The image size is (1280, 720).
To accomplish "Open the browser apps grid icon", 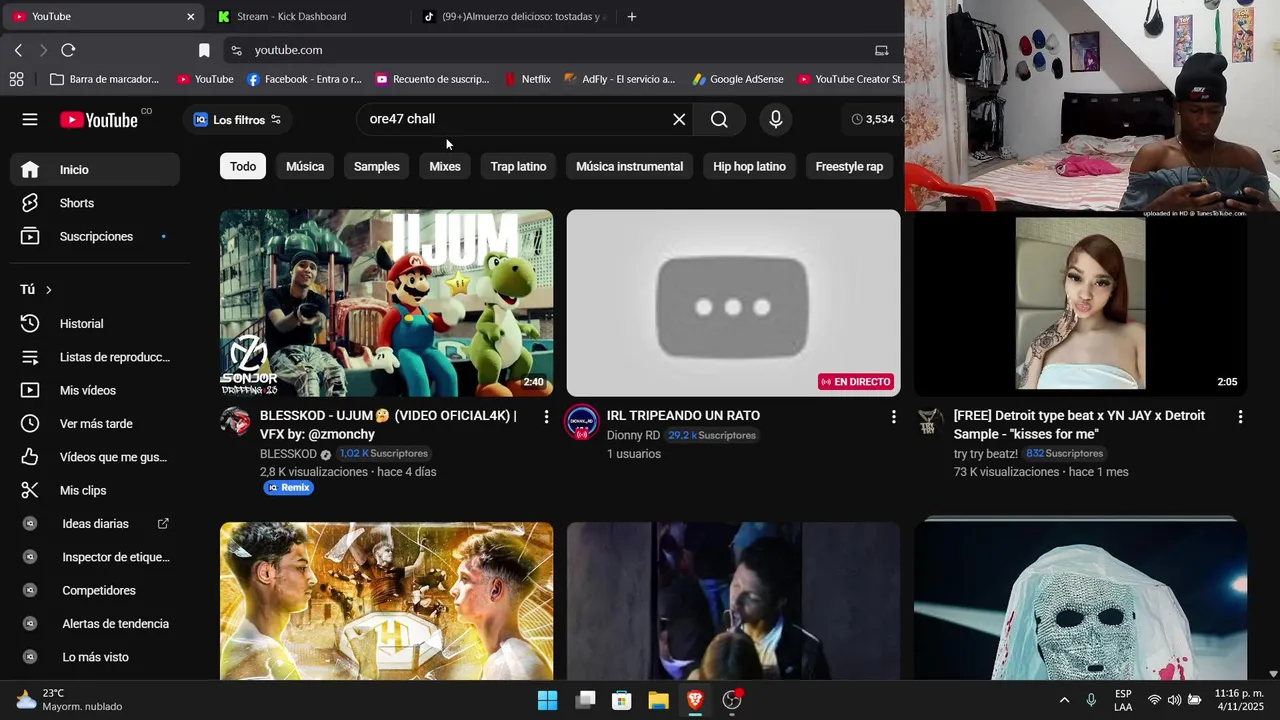I will coord(16,79).
